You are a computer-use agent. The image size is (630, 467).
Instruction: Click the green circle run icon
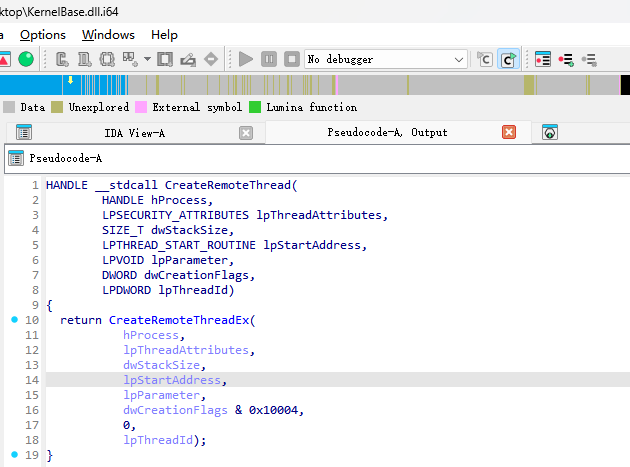(26, 59)
